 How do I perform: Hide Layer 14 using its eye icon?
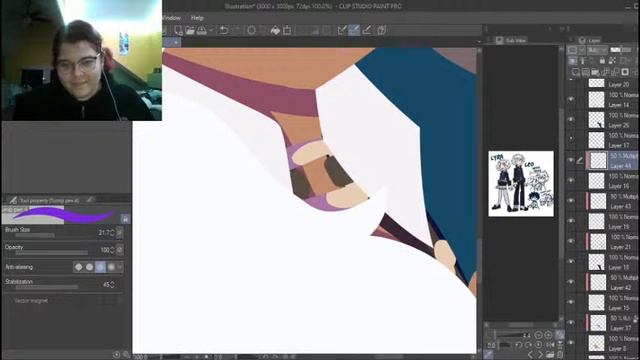click(x=571, y=99)
